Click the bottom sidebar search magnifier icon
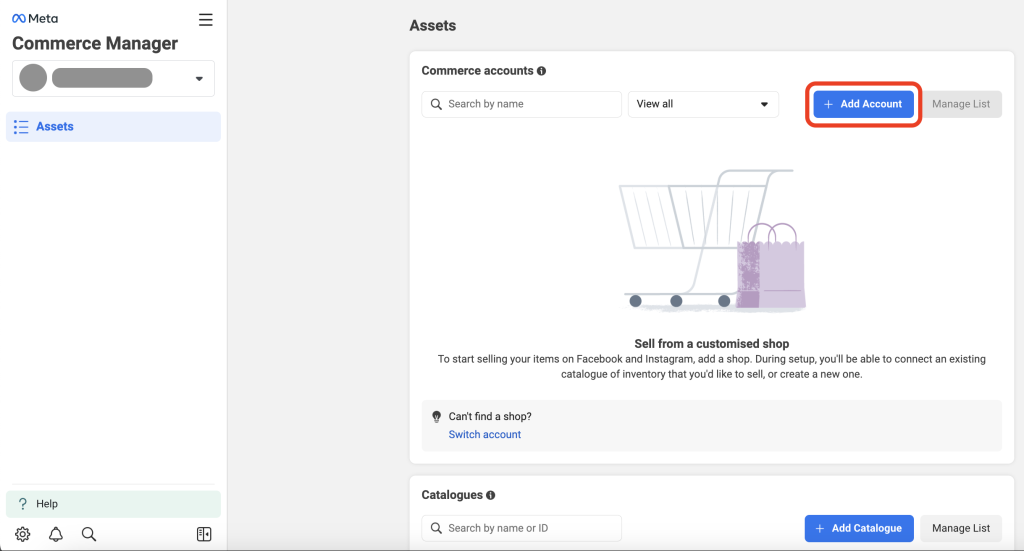This screenshot has width=1024, height=551. (x=89, y=534)
